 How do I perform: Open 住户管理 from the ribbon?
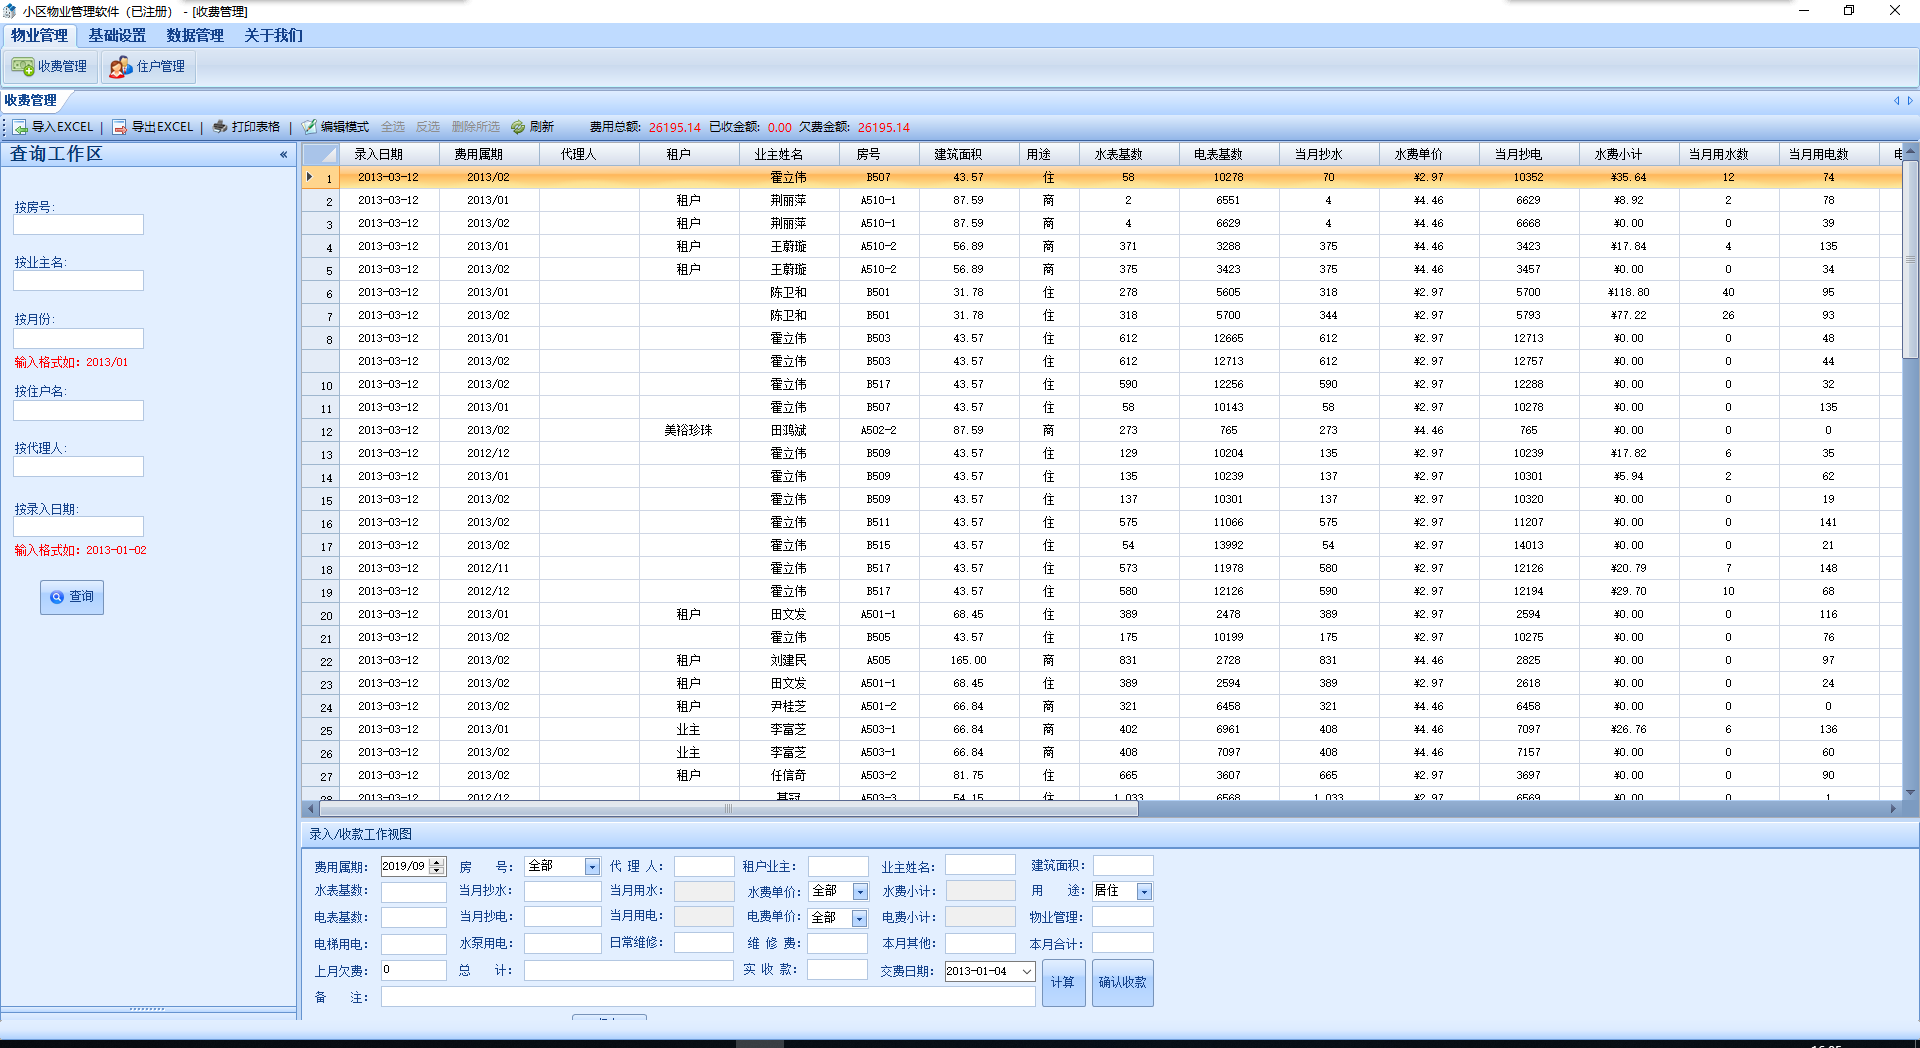pyautogui.click(x=148, y=67)
